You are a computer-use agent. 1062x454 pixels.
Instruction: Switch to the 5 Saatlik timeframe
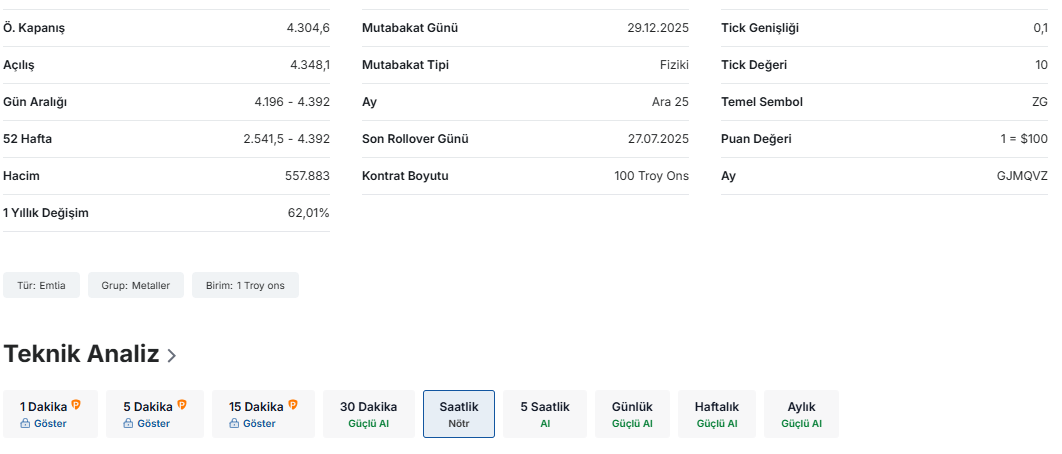545,414
